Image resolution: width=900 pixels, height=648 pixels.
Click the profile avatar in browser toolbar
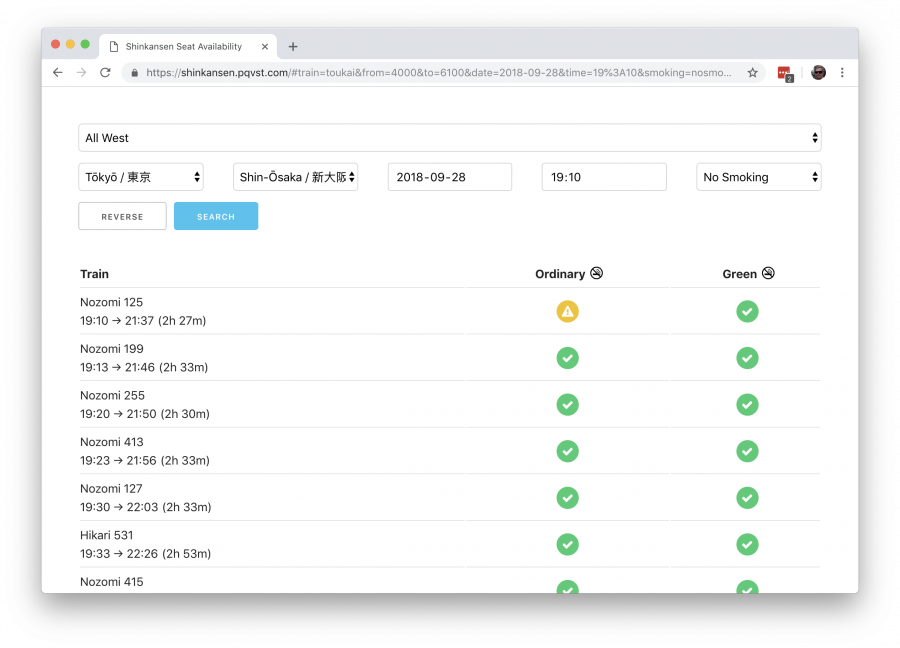pyautogui.click(x=817, y=73)
